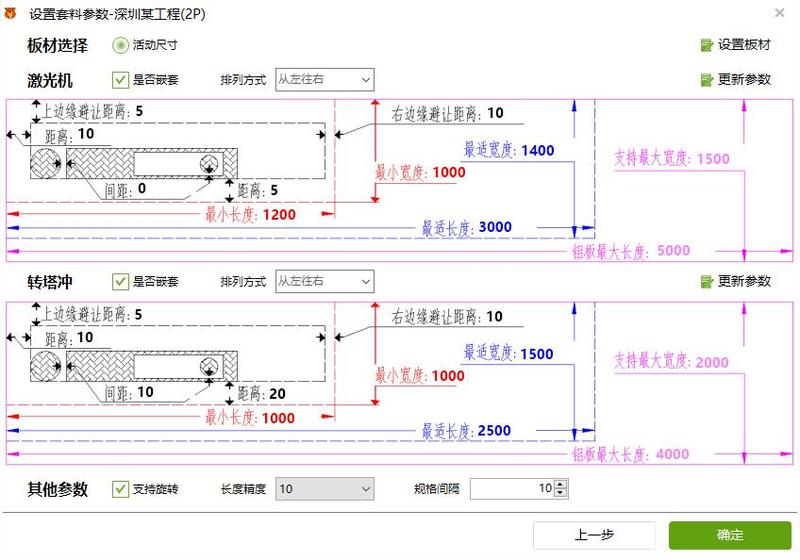
Task: Click 转塔冲 最适宽度 value 1500
Action: 537,354
